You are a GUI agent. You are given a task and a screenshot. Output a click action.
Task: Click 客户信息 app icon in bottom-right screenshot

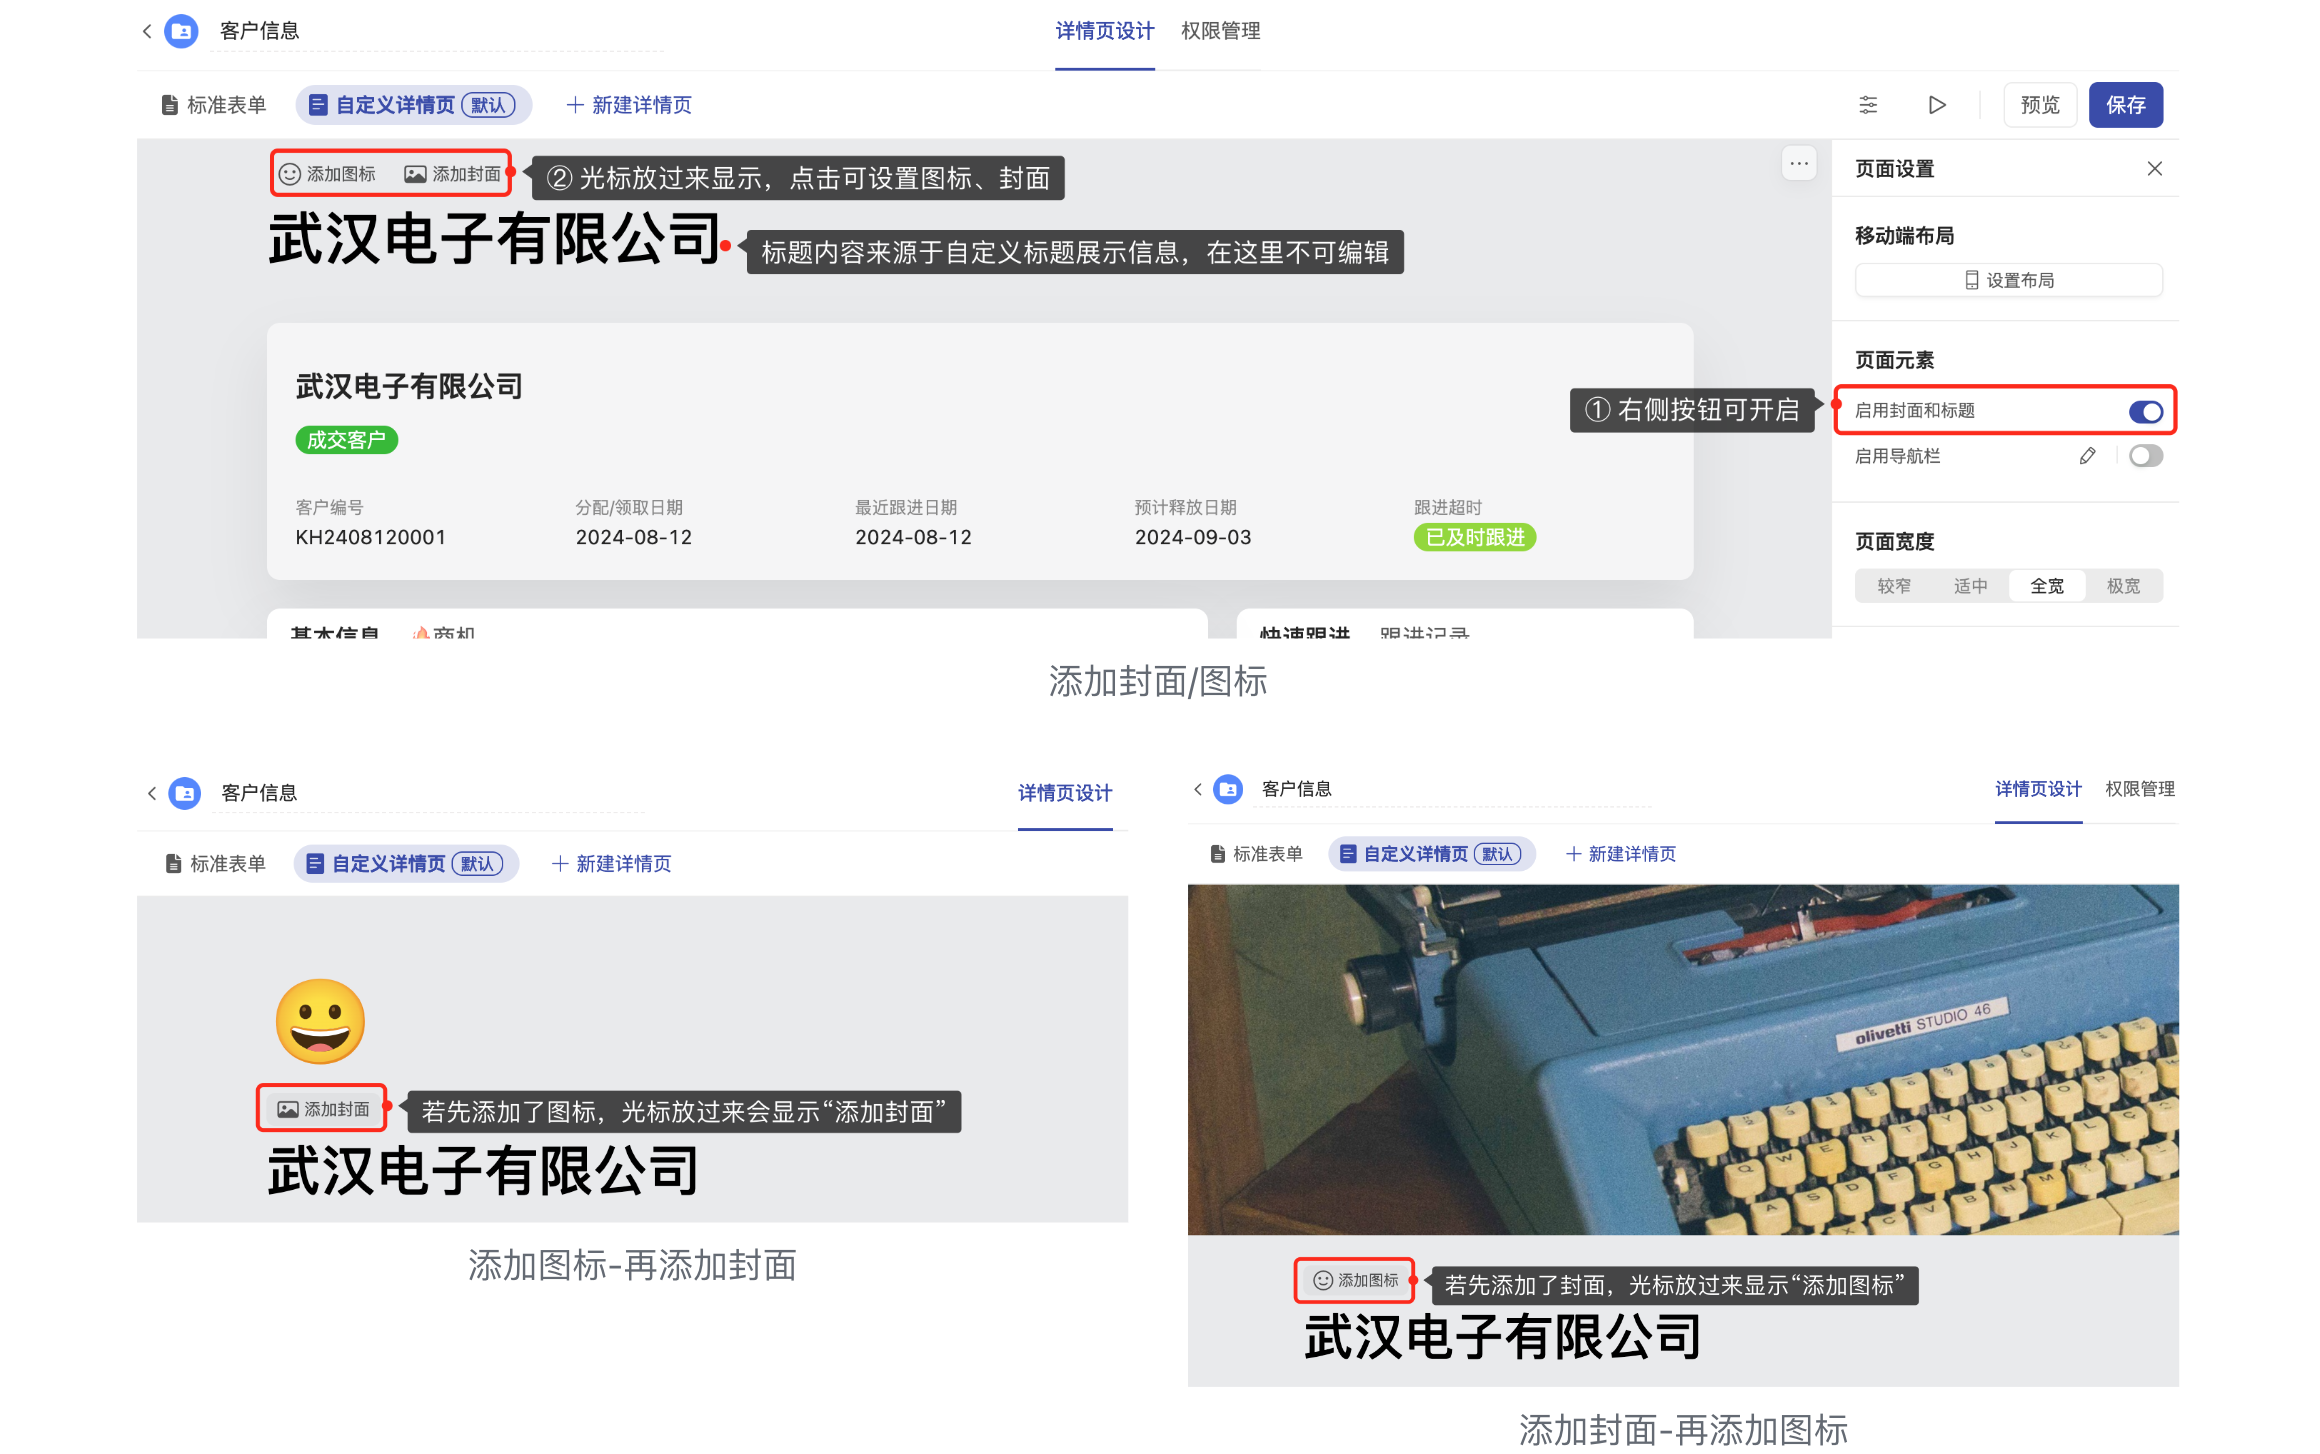[x=1228, y=789]
